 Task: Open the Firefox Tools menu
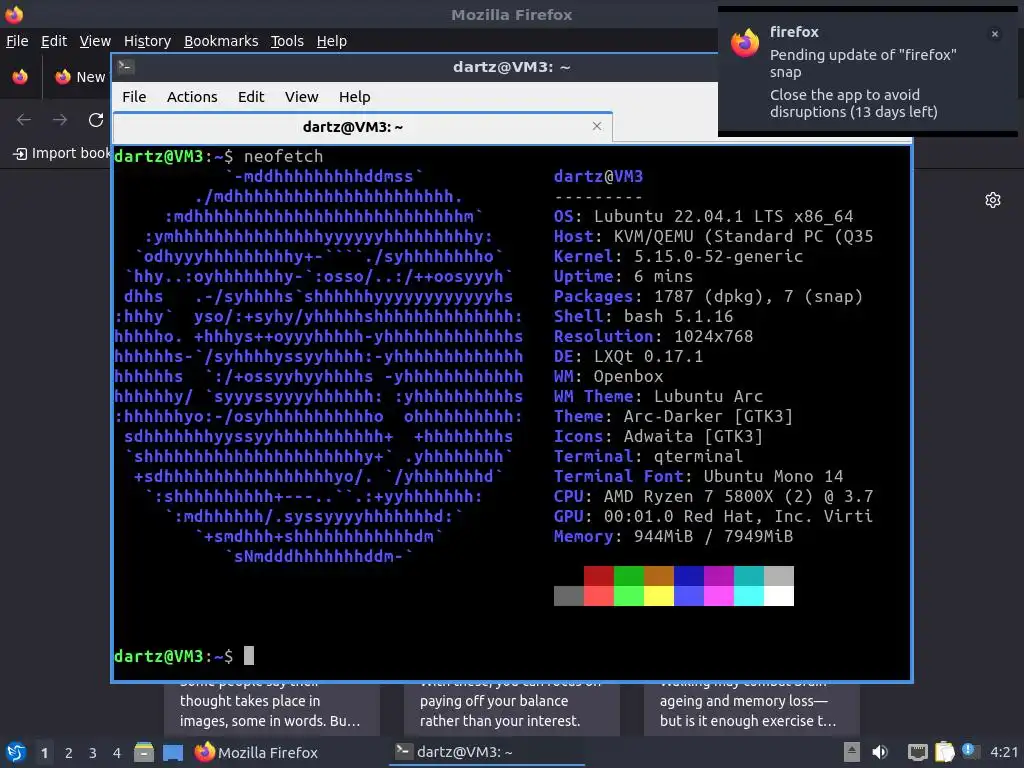pyautogui.click(x=287, y=41)
